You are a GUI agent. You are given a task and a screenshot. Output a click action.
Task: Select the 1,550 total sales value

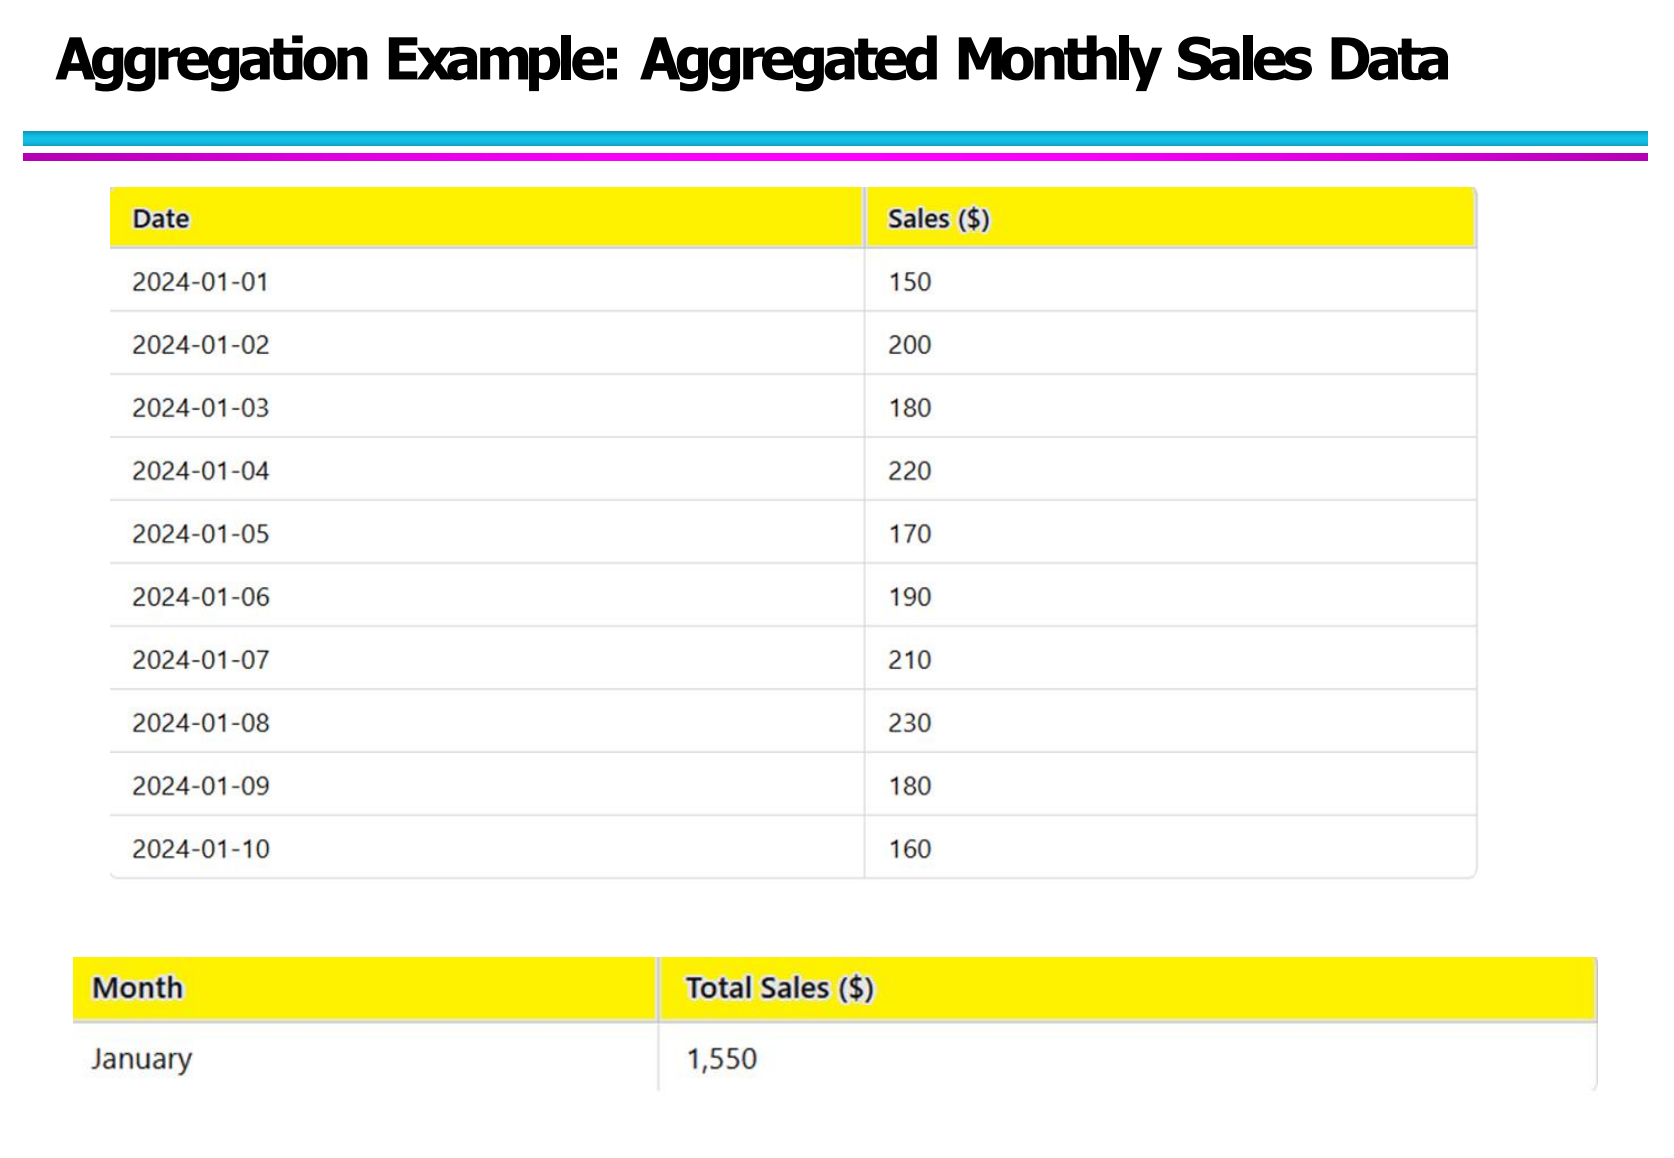click(721, 1059)
